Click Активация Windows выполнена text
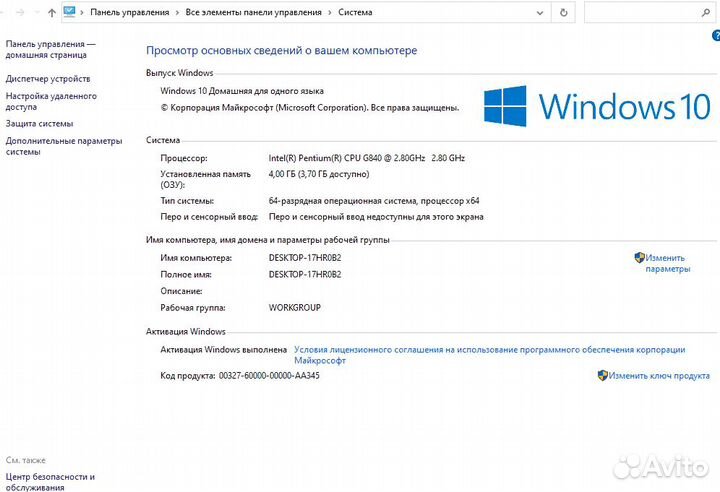720x492 pixels. (x=224, y=350)
